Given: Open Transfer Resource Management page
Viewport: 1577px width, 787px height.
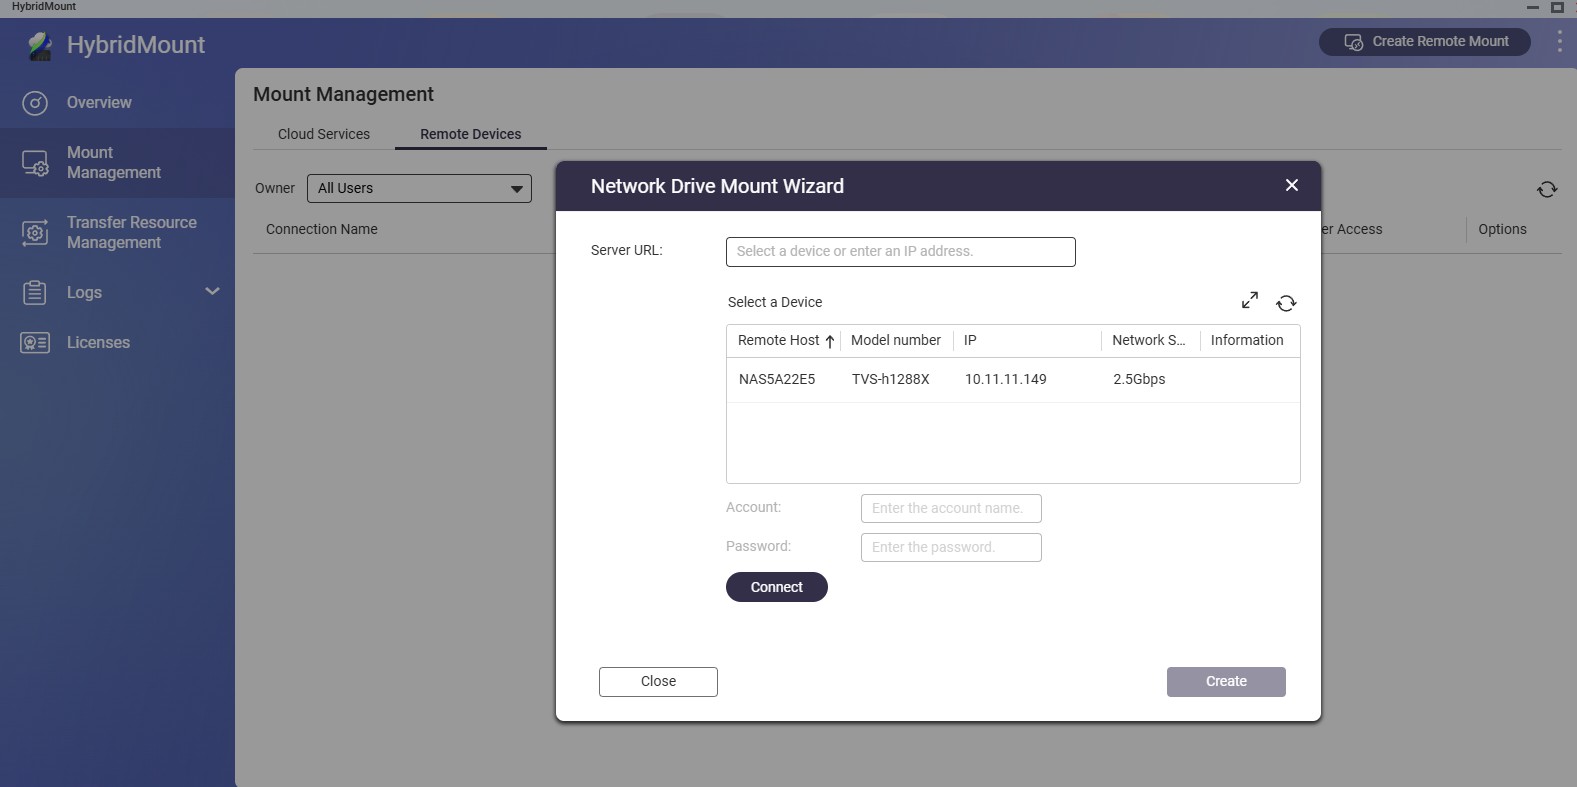Looking at the screenshot, I should (x=131, y=233).
